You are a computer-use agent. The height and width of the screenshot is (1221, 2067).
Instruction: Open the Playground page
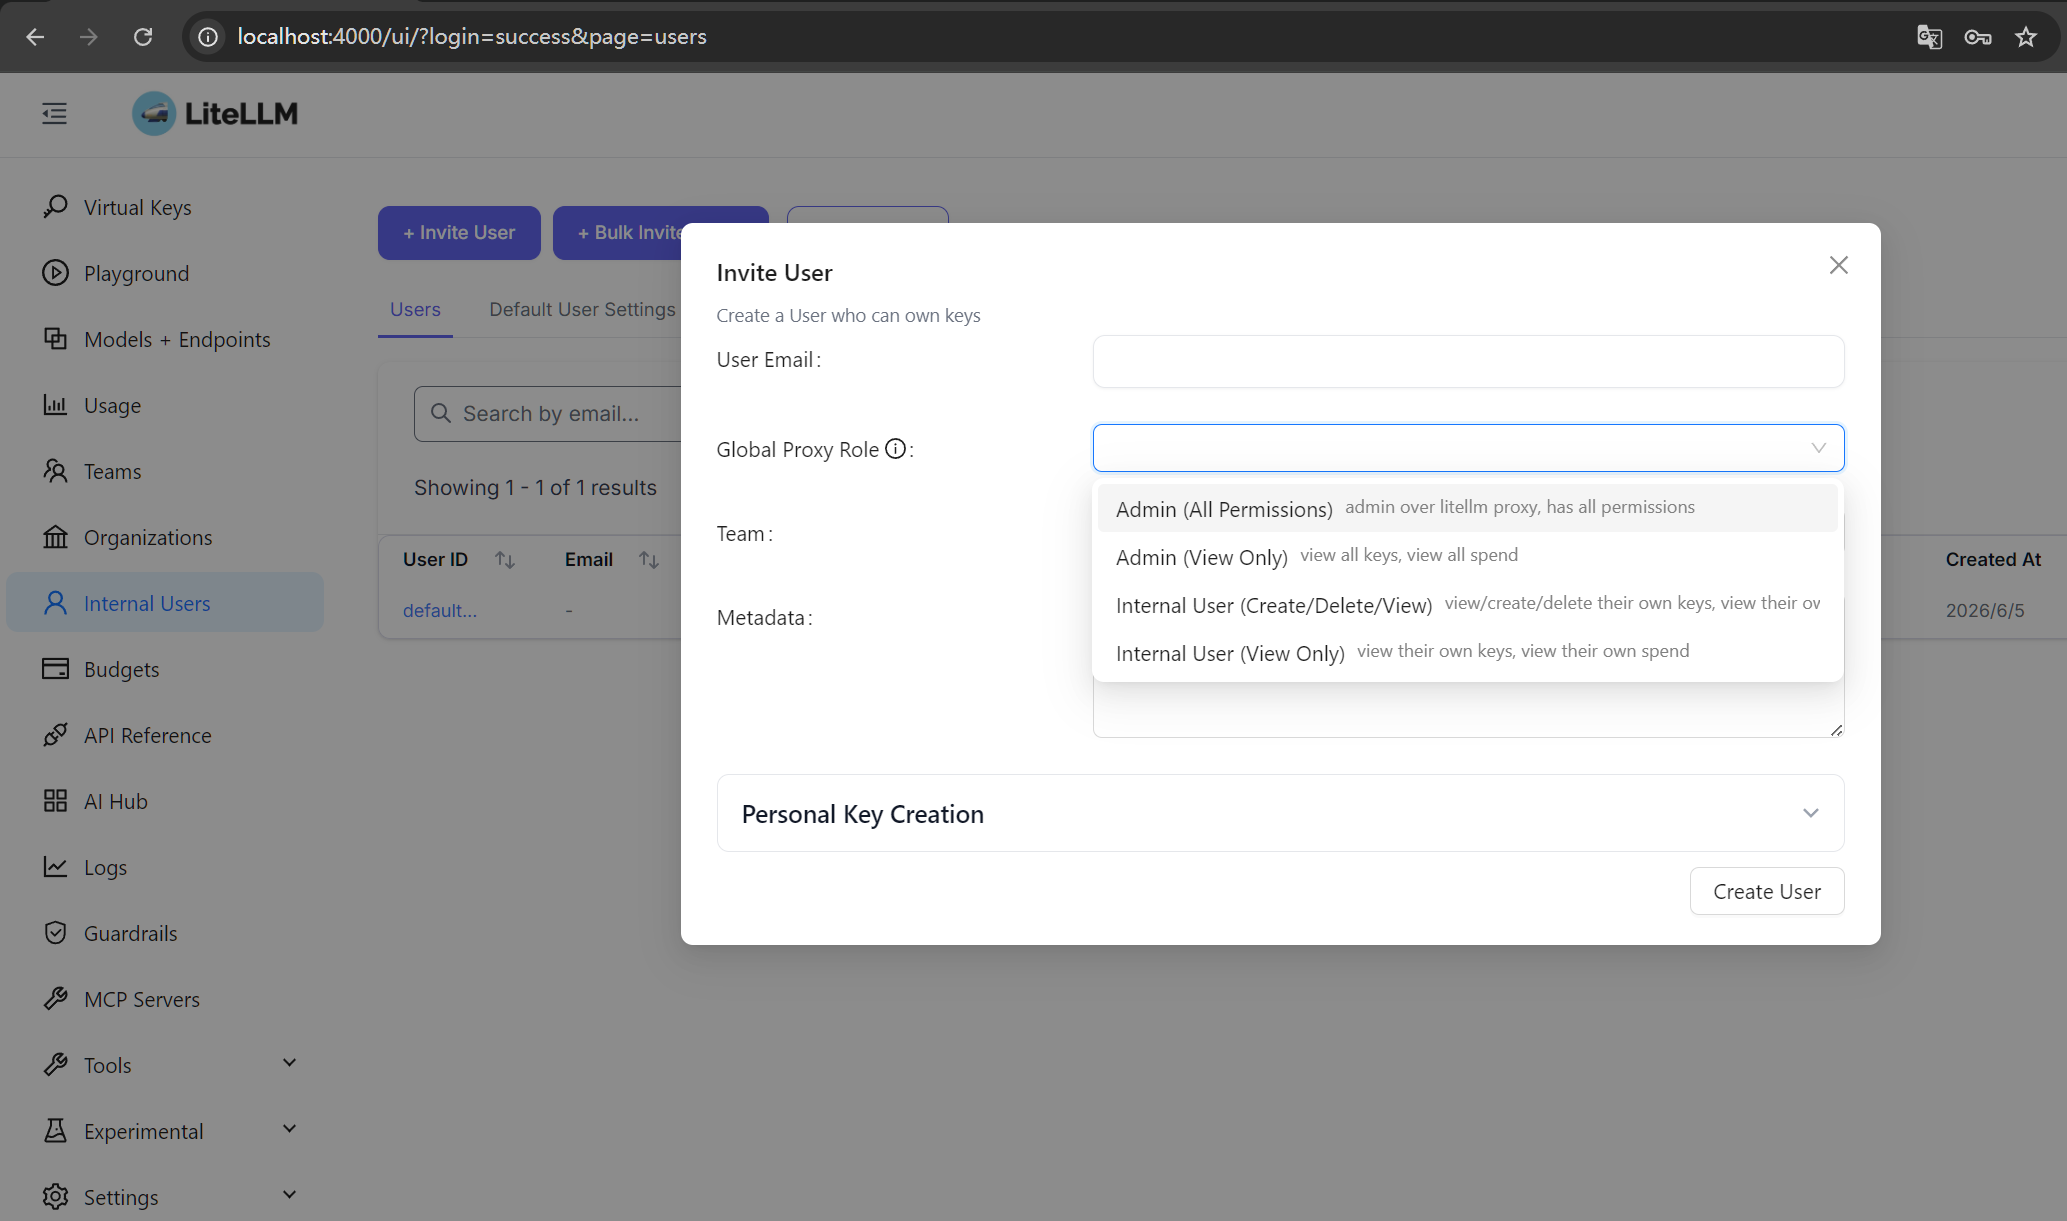pyautogui.click(x=136, y=273)
